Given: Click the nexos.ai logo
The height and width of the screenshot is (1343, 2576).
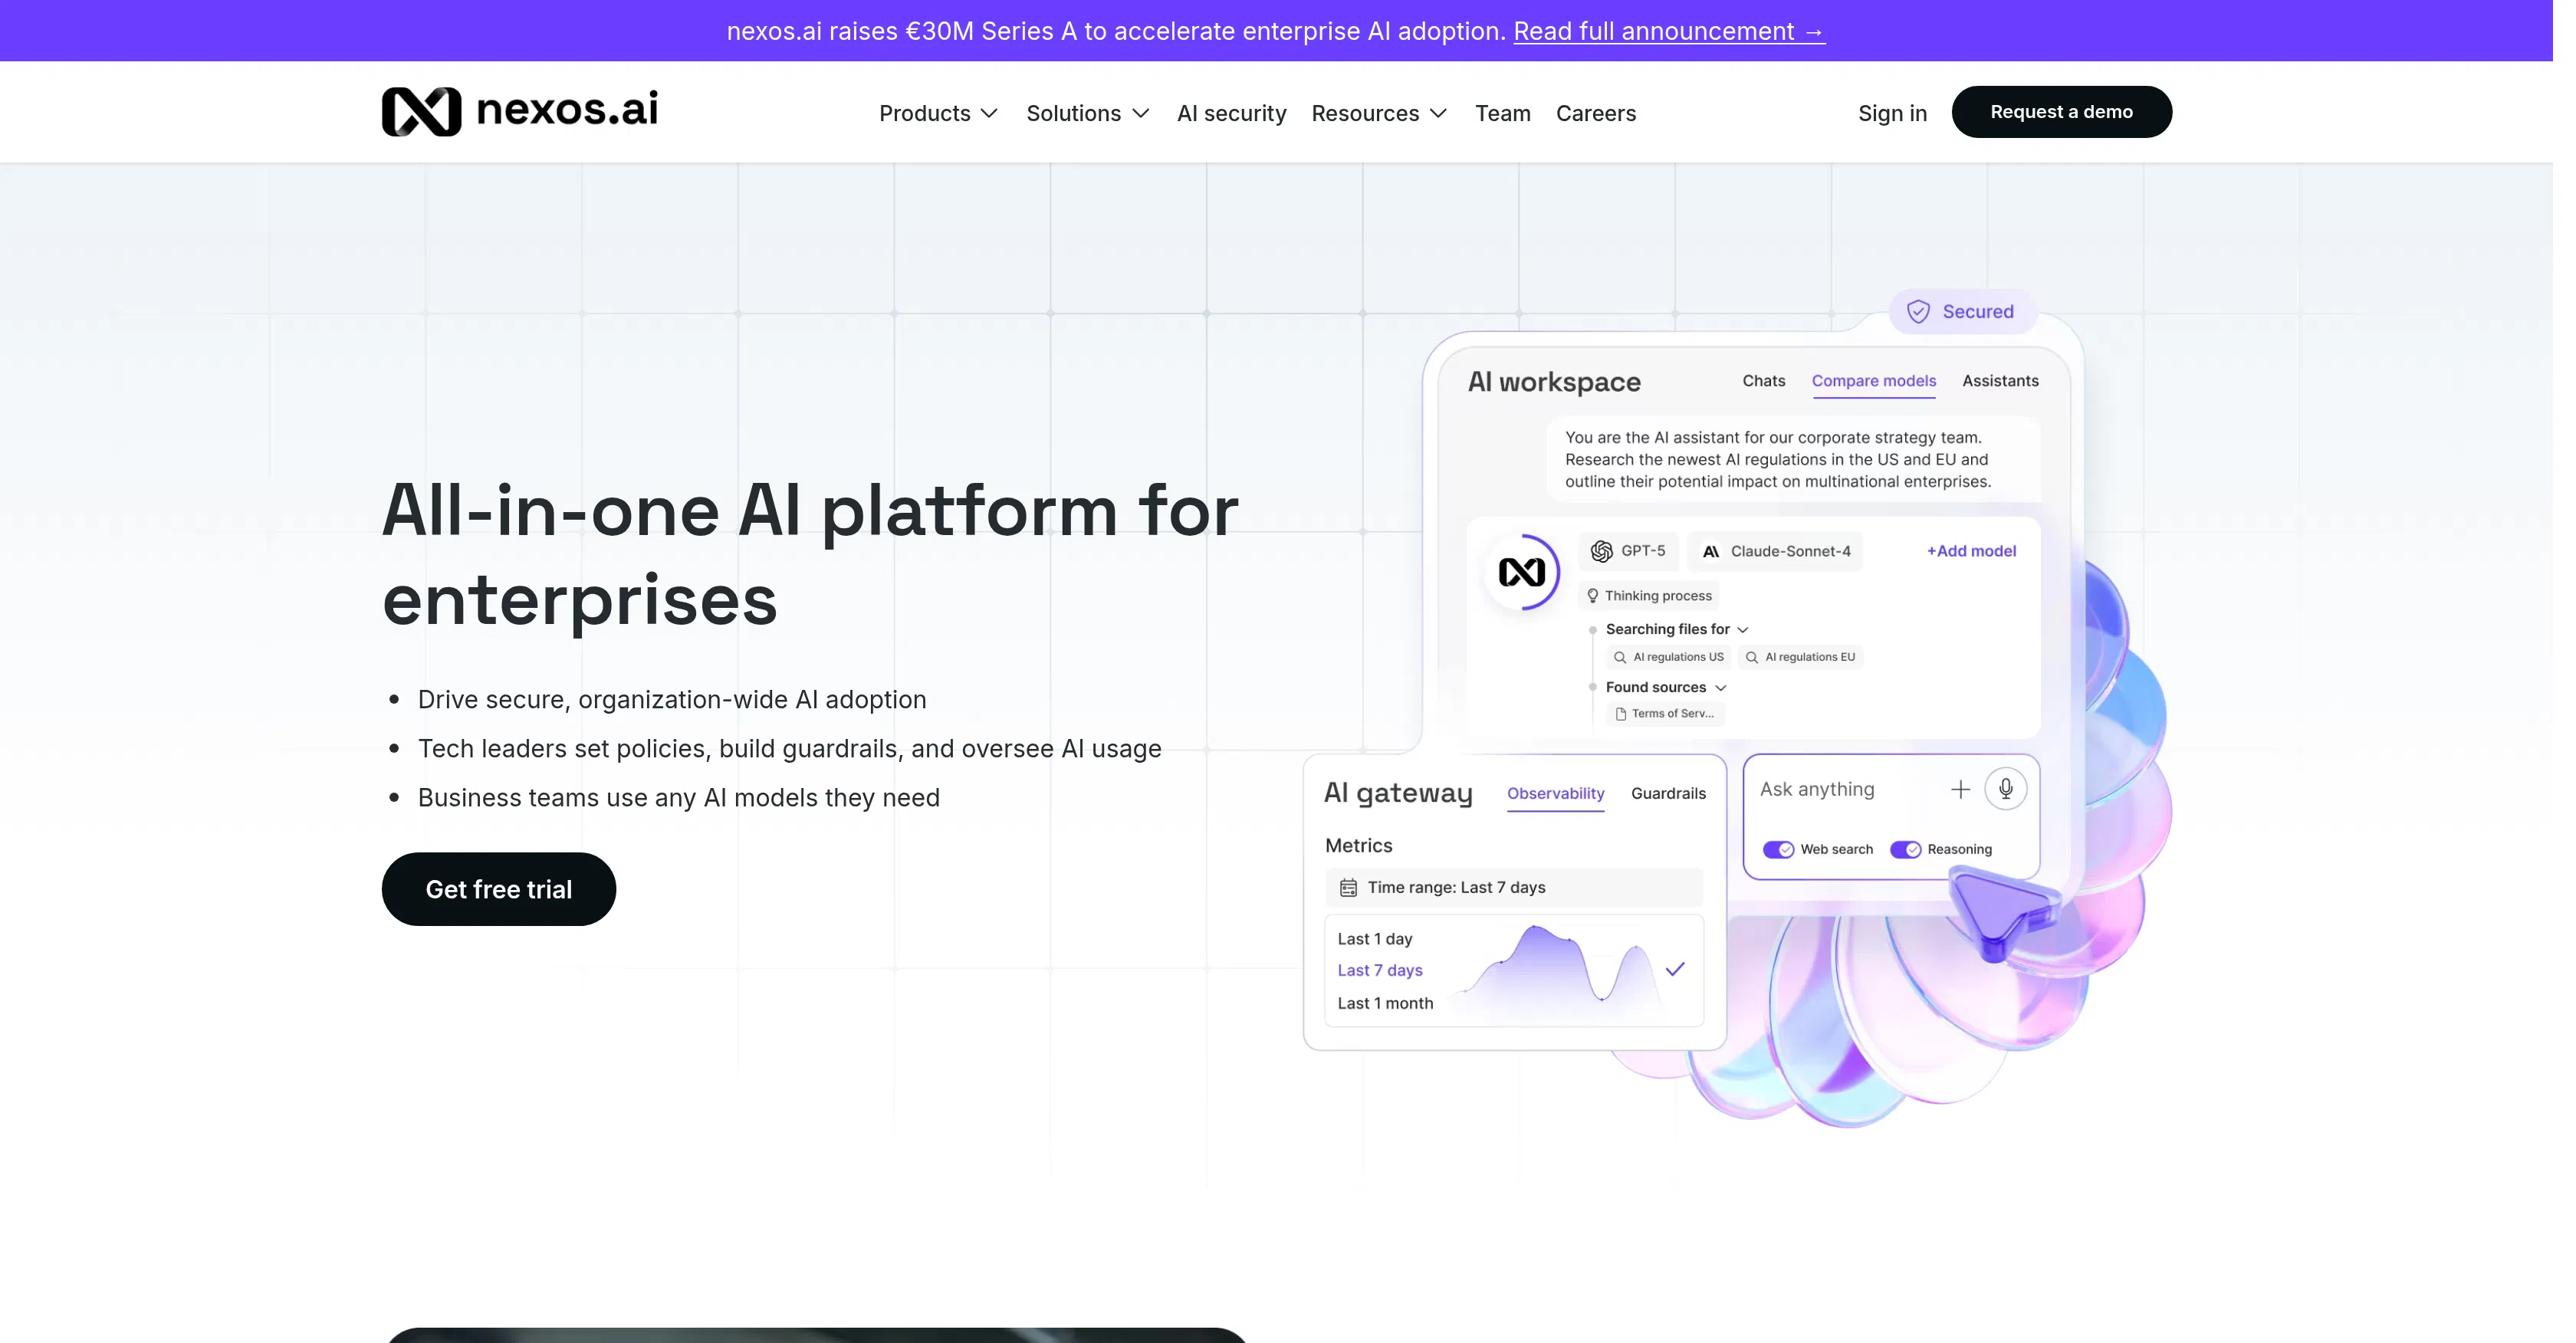Looking at the screenshot, I should tap(519, 111).
